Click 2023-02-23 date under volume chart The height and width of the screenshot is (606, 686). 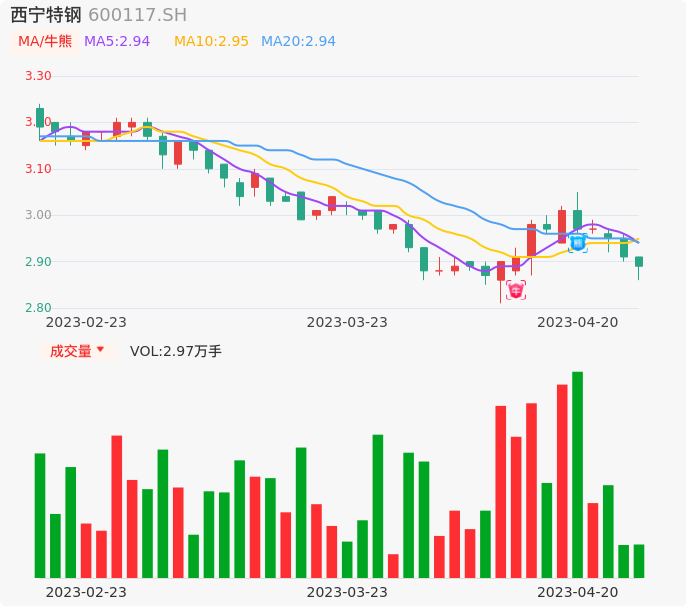click(x=86, y=592)
